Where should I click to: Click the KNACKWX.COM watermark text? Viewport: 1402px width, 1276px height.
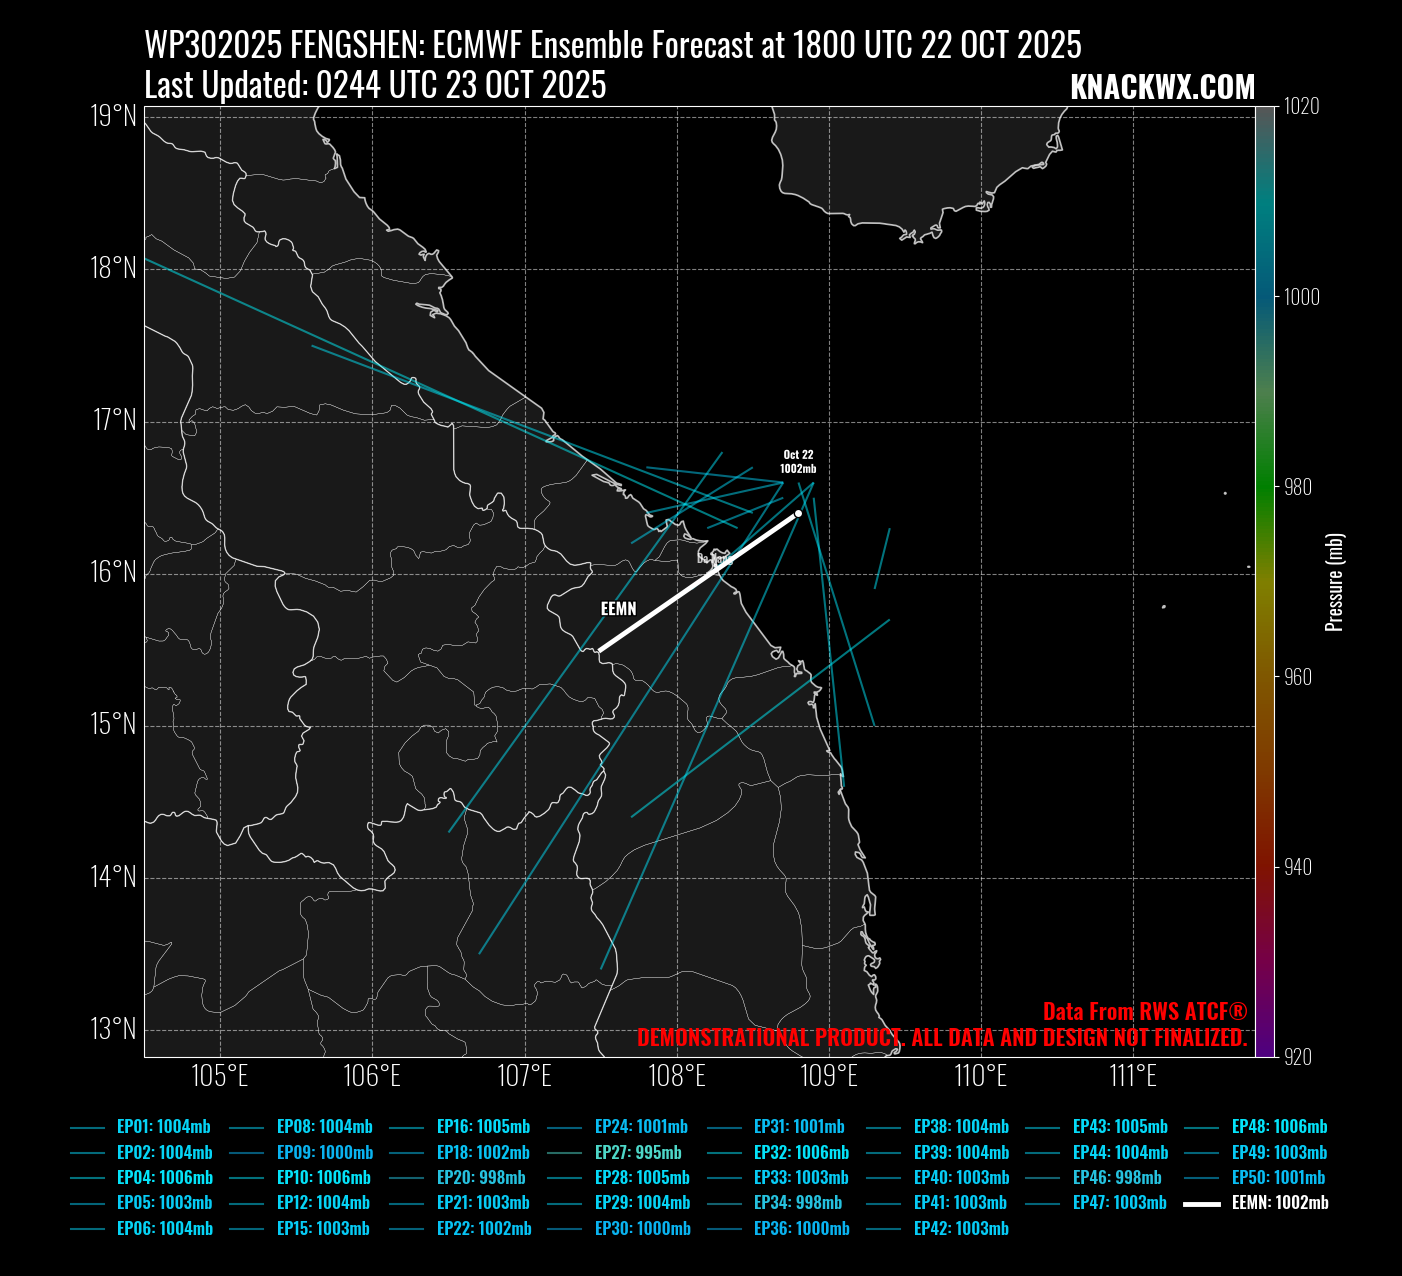click(x=1162, y=88)
